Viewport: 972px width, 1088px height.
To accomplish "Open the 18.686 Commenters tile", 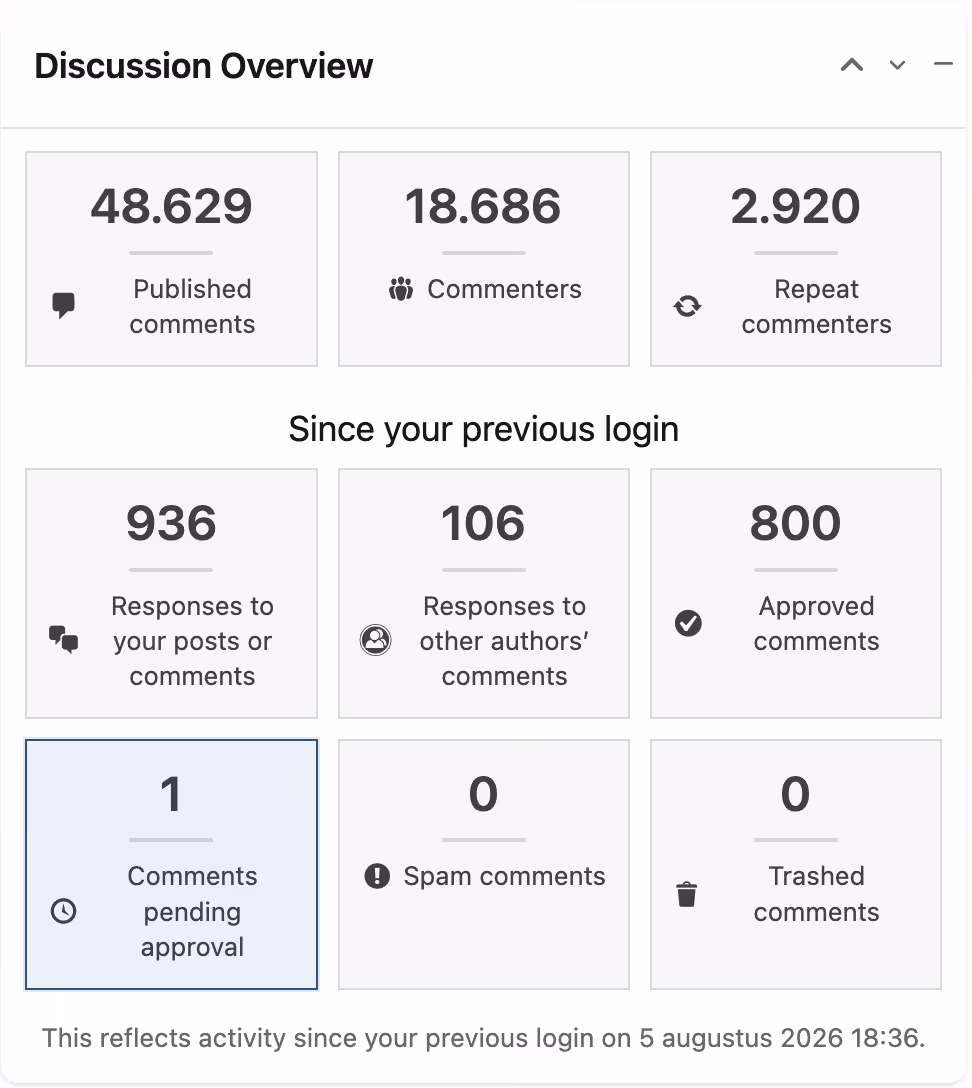I will 484,259.
